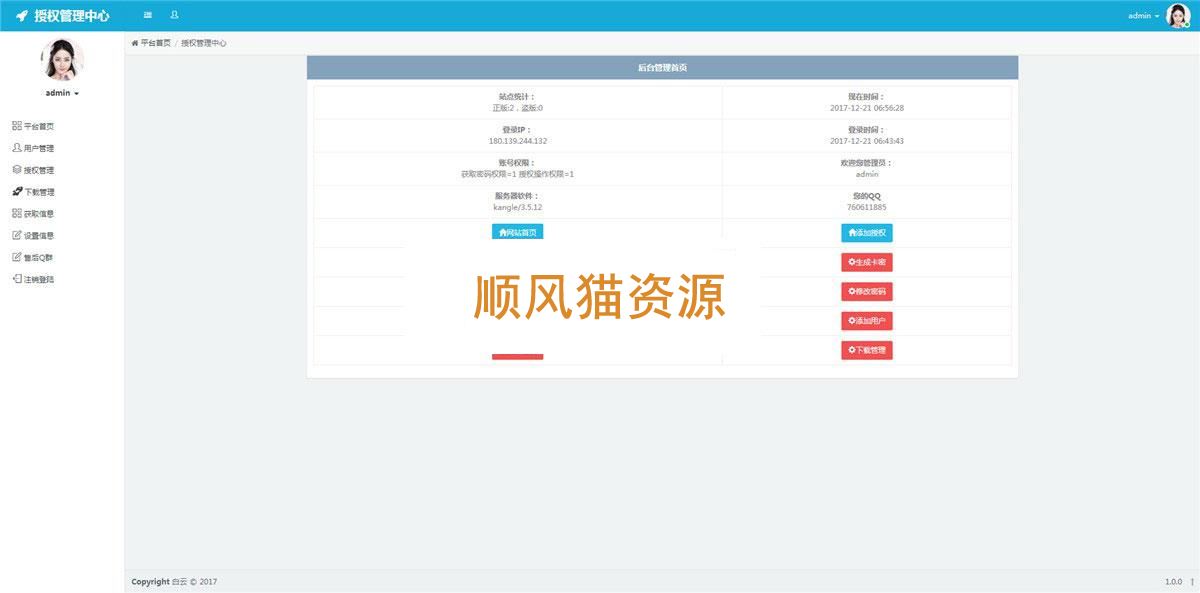
Task: Open 售后Q群 in the sidebar
Action: (x=32, y=257)
